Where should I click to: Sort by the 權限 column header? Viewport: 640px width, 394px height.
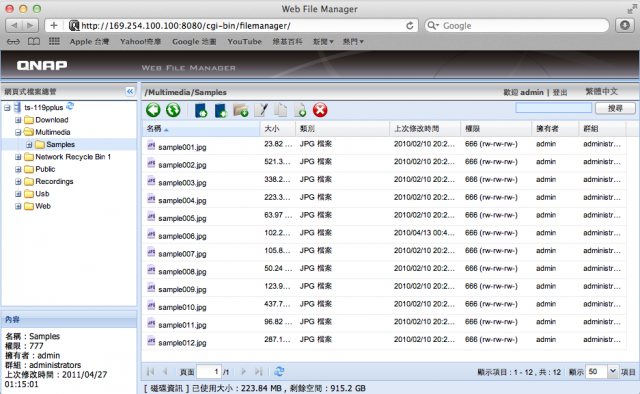[x=496, y=129]
